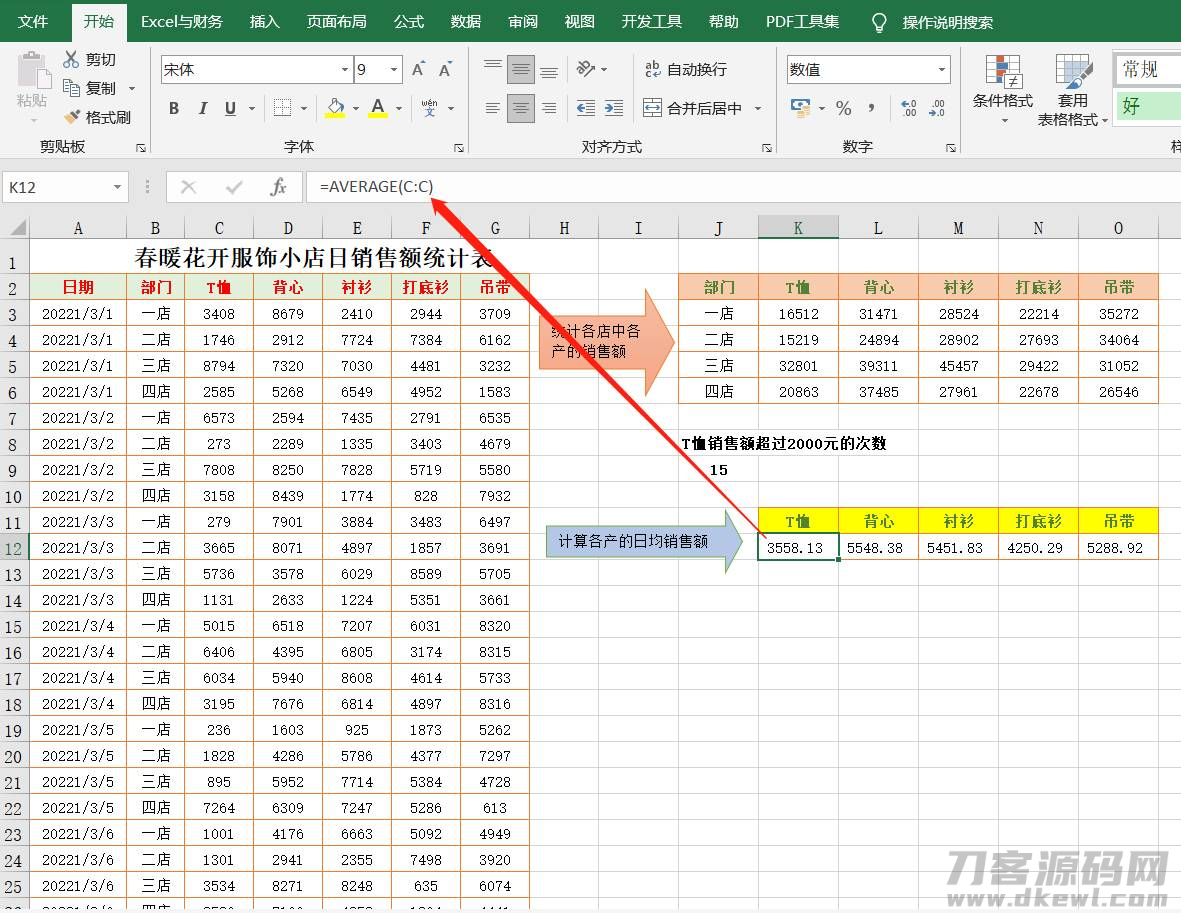Screen dimensions: 1181x913
Task: Click the accounting number format icon
Action: click(x=800, y=108)
